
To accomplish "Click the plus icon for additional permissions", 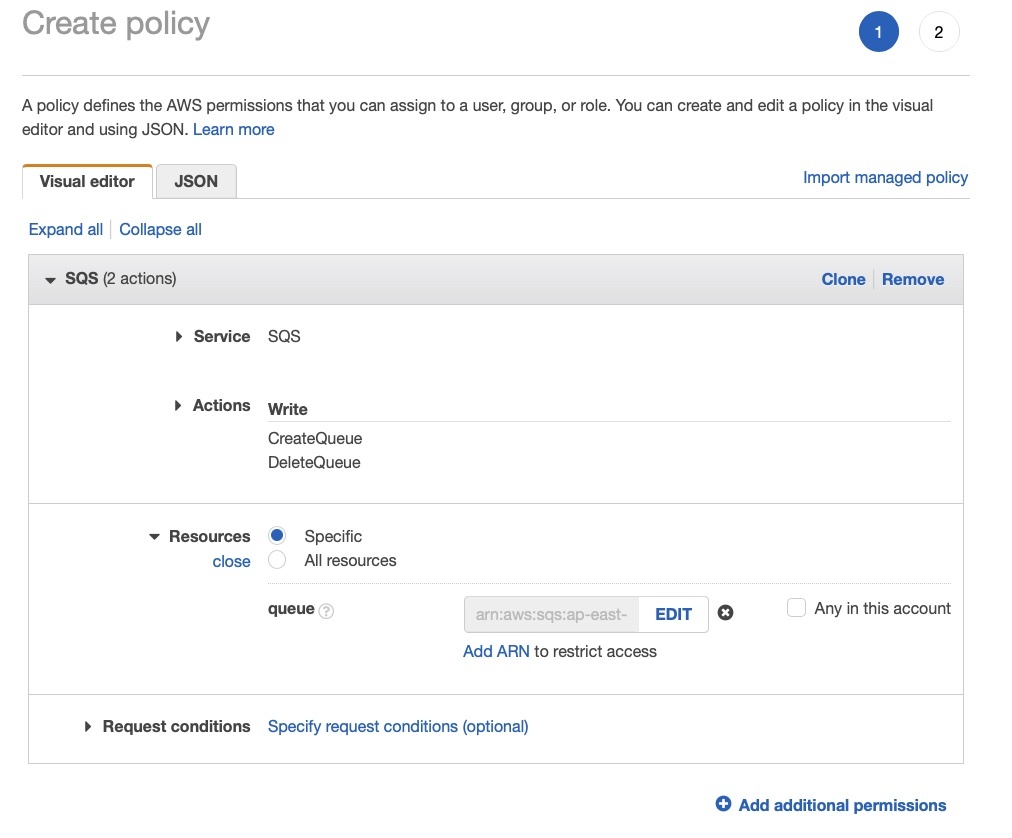I will point(724,804).
